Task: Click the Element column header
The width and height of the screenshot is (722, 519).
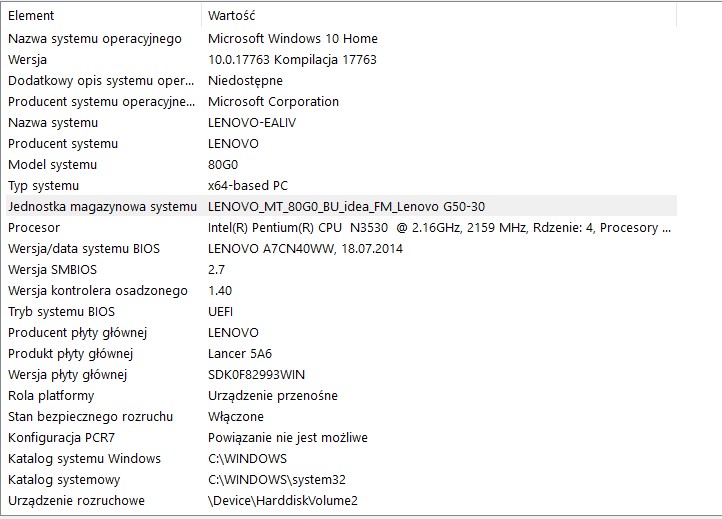Action: [x=100, y=16]
